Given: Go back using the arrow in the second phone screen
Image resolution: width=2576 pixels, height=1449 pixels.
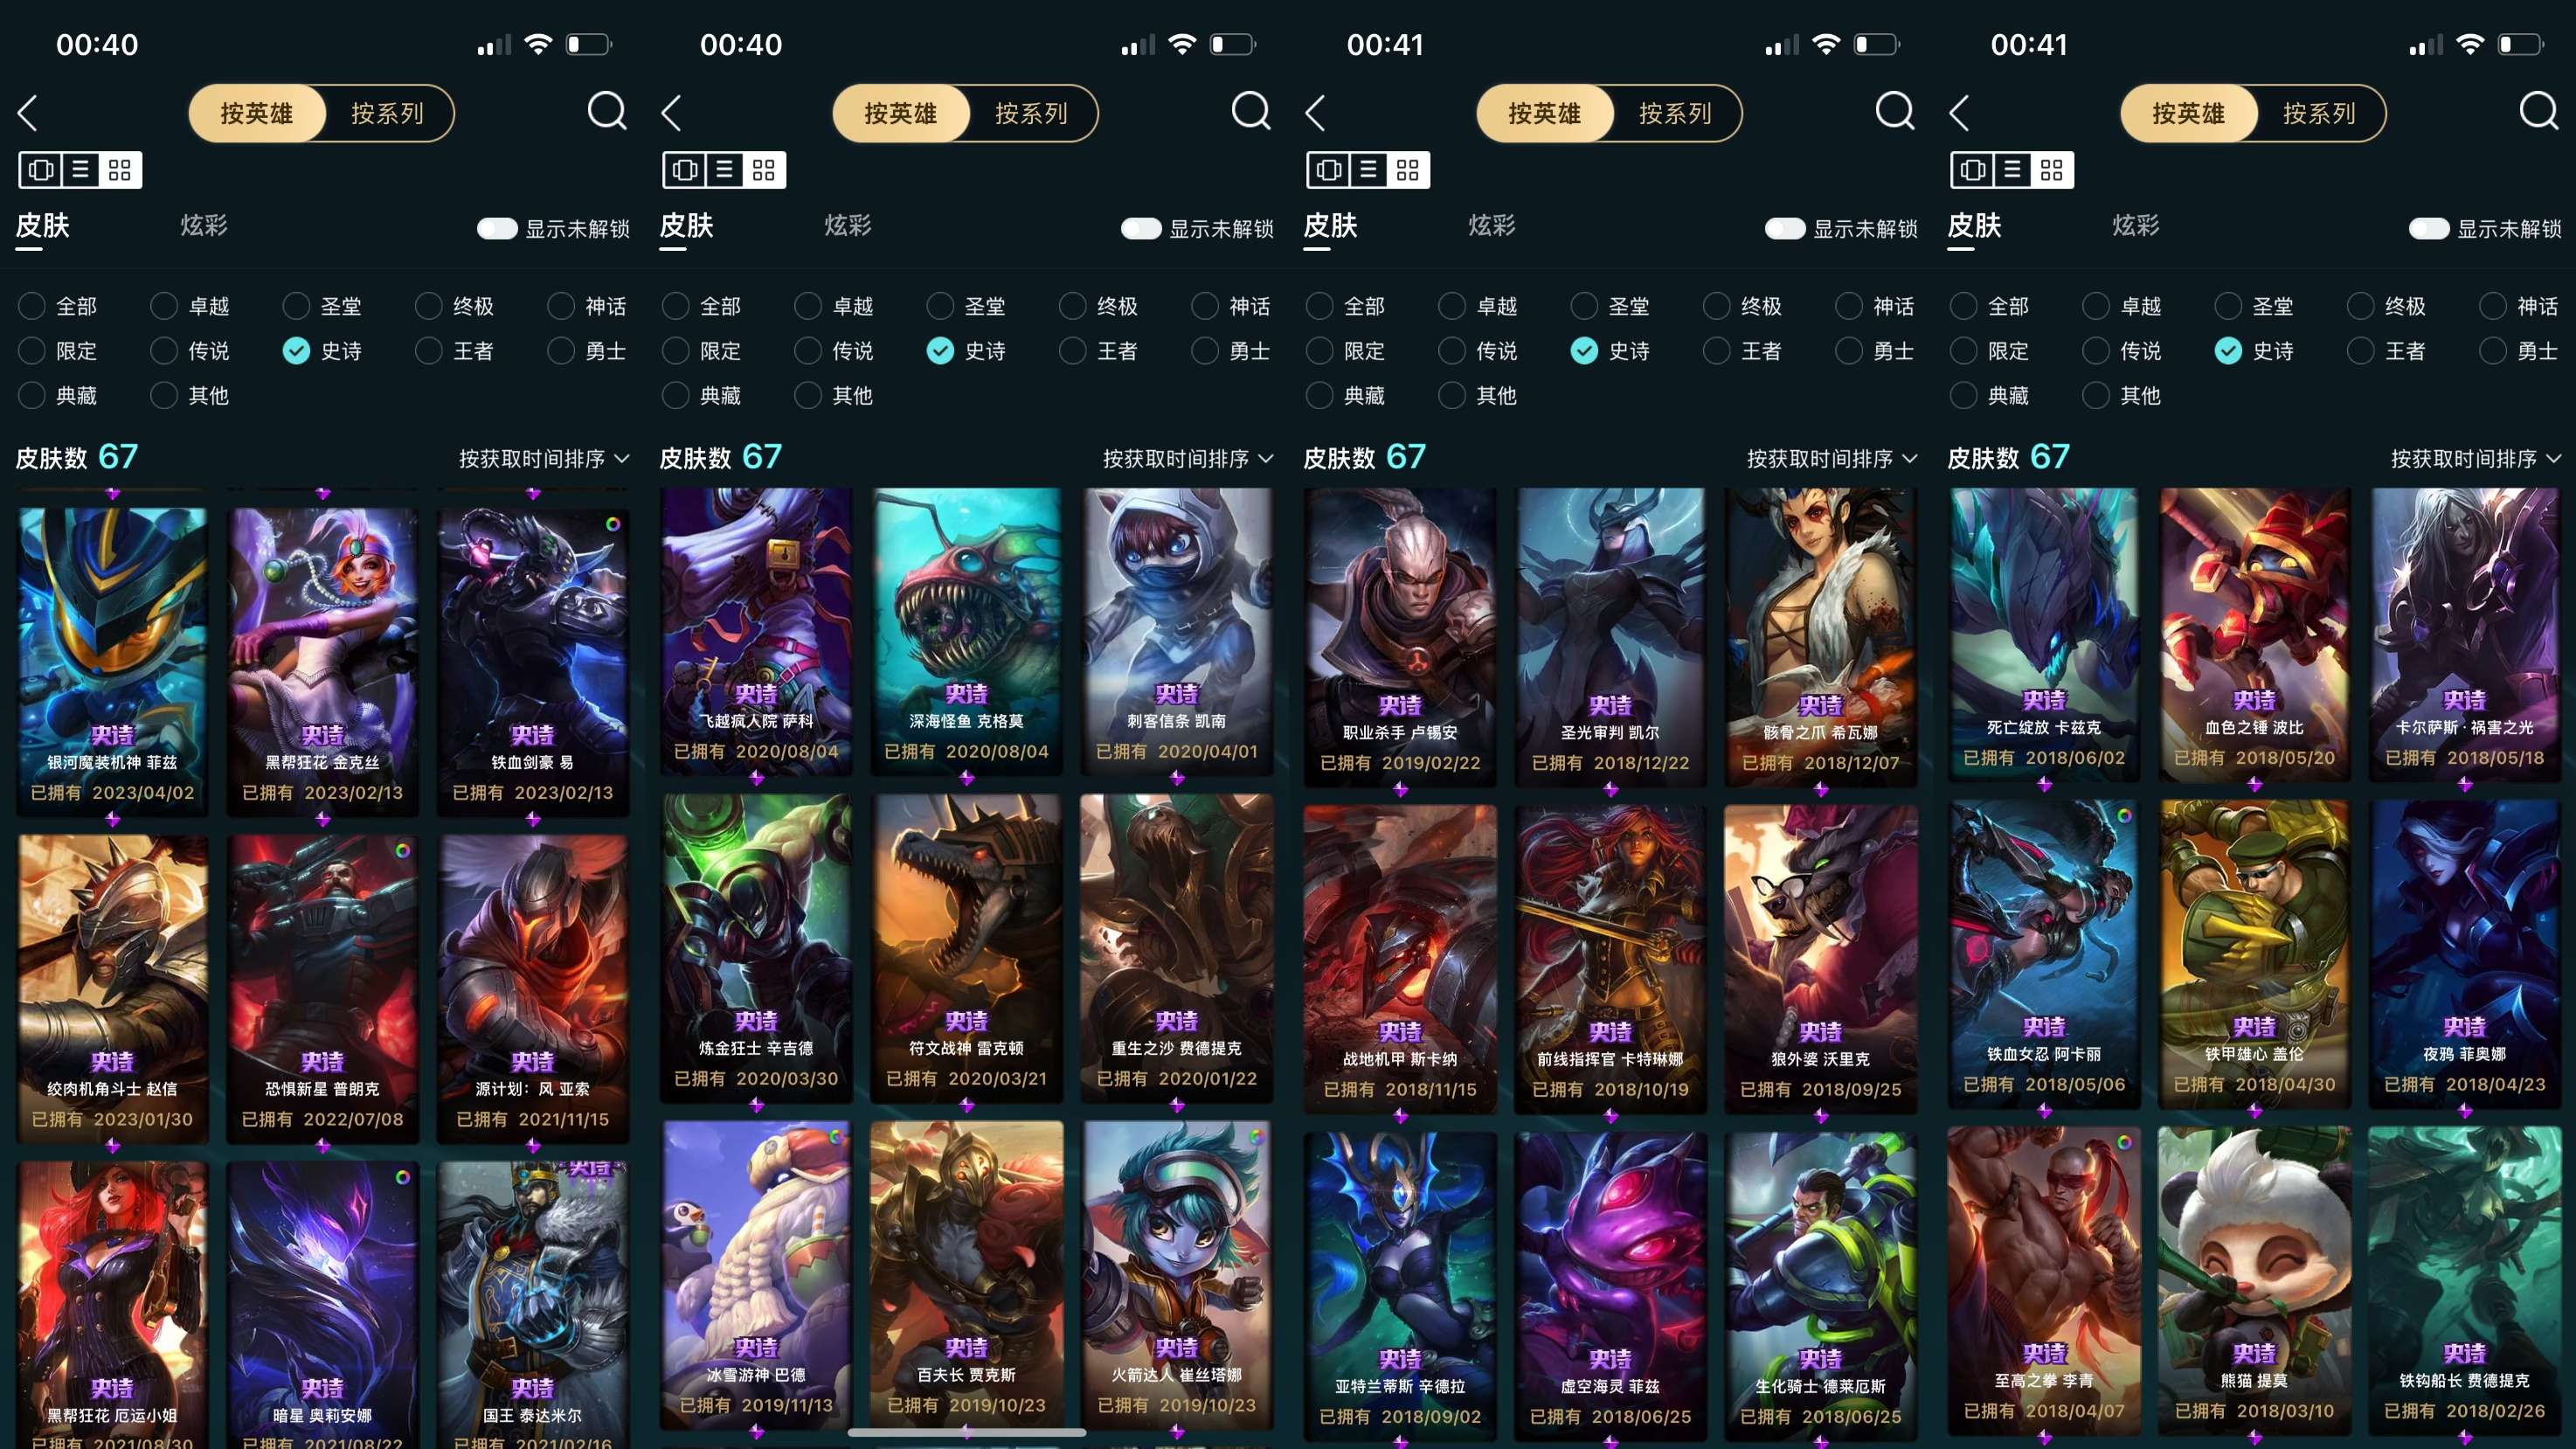Looking at the screenshot, I should click(672, 113).
